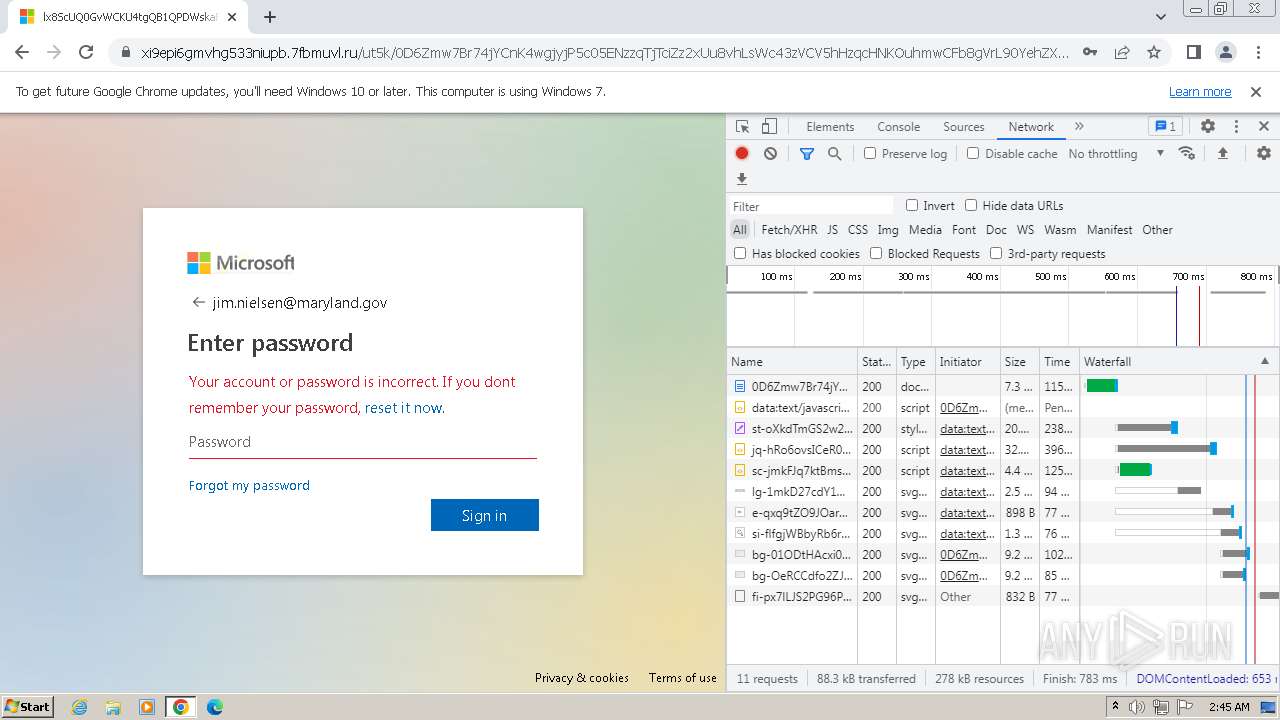
Task: Open Privacy & cookies link
Action: coord(582,677)
